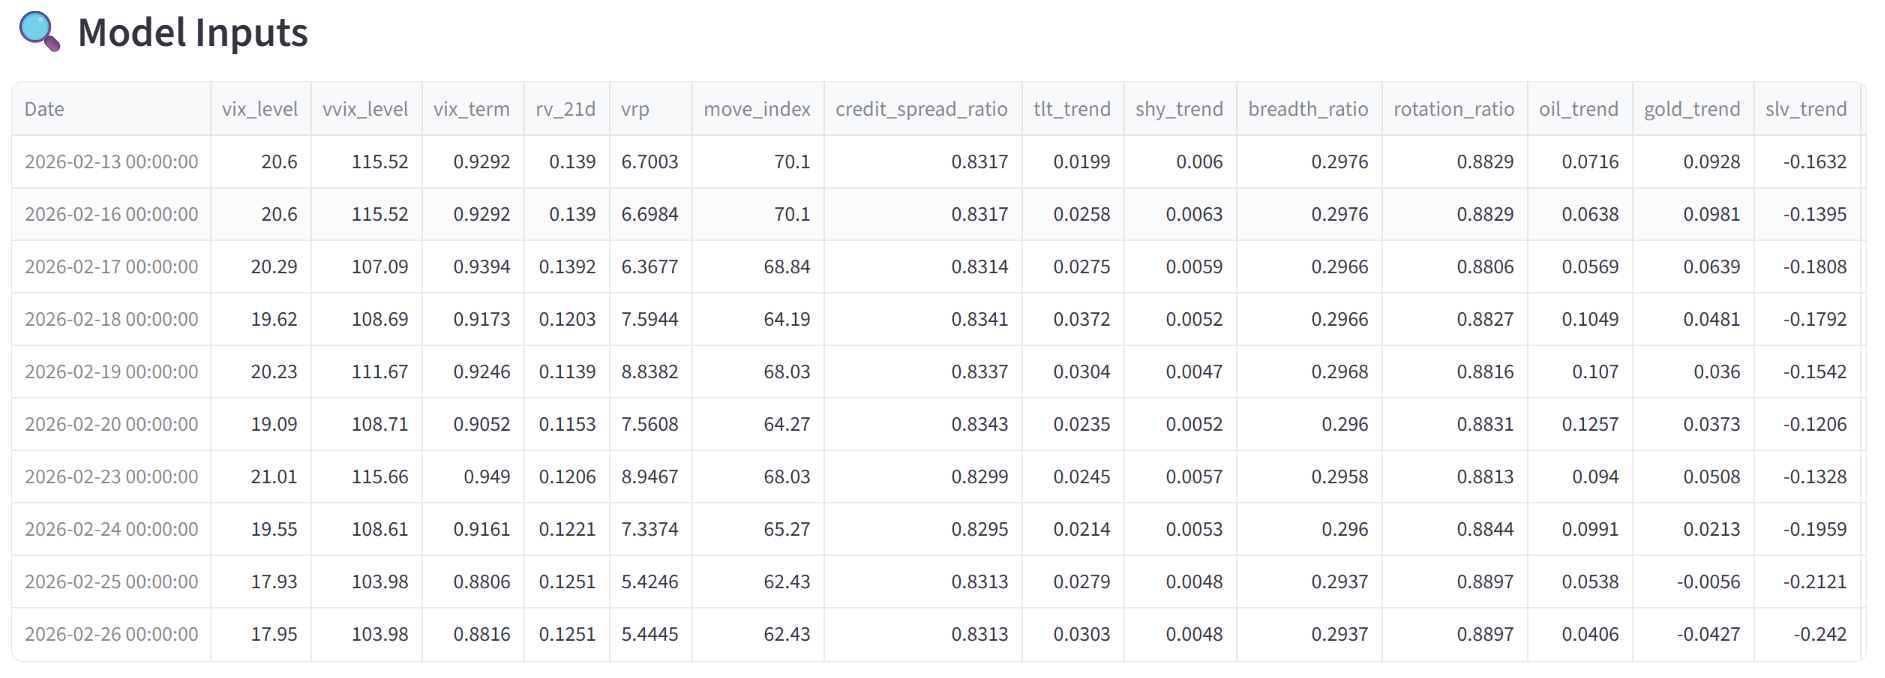Click the breadth_ratio column header

(1309, 109)
